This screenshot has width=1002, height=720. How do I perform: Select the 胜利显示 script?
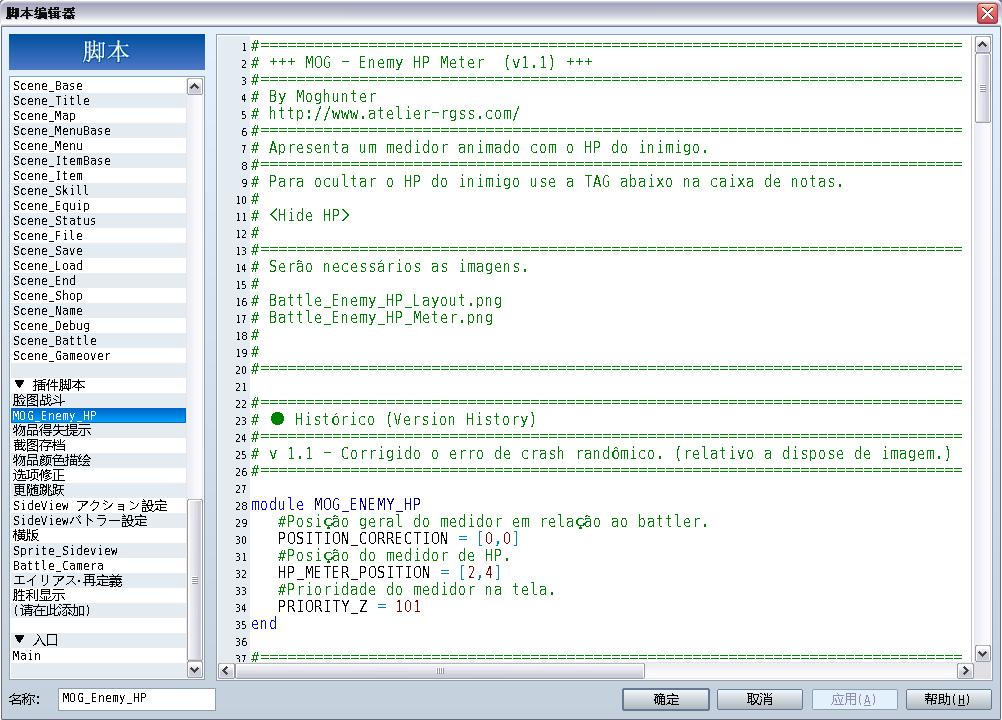(98, 595)
